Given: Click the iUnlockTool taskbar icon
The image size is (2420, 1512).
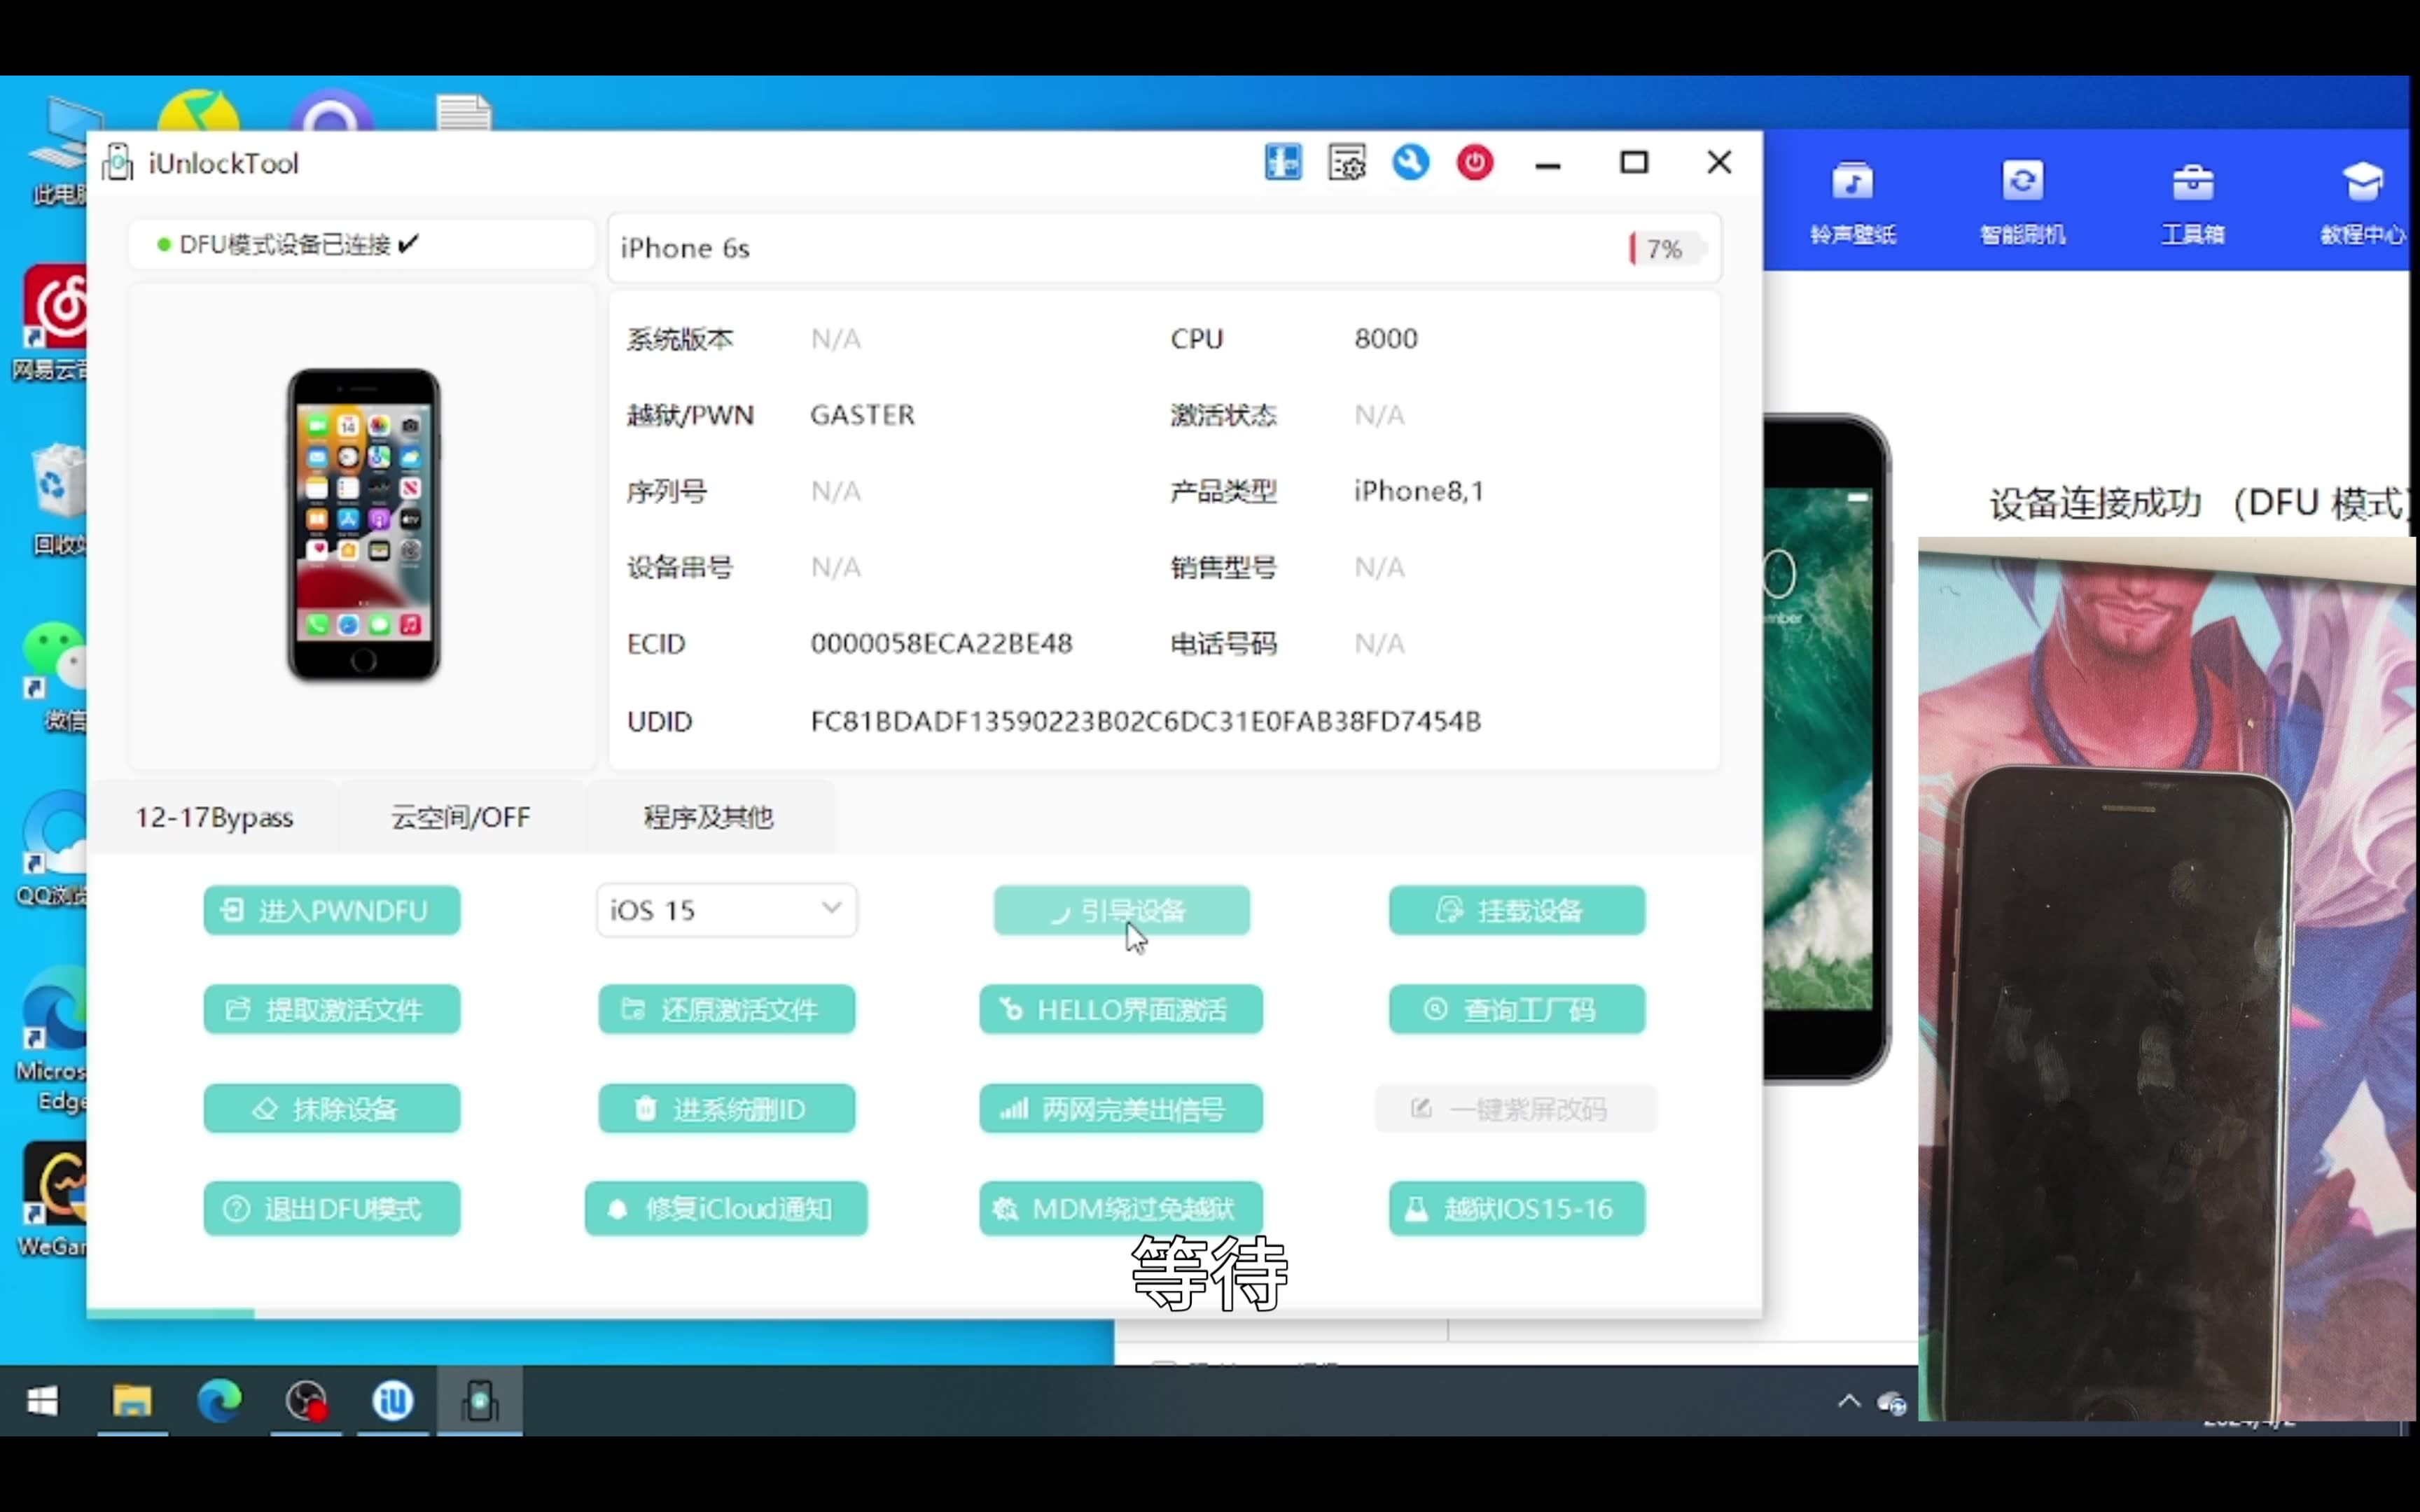Looking at the screenshot, I should [x=480, y=1400].
